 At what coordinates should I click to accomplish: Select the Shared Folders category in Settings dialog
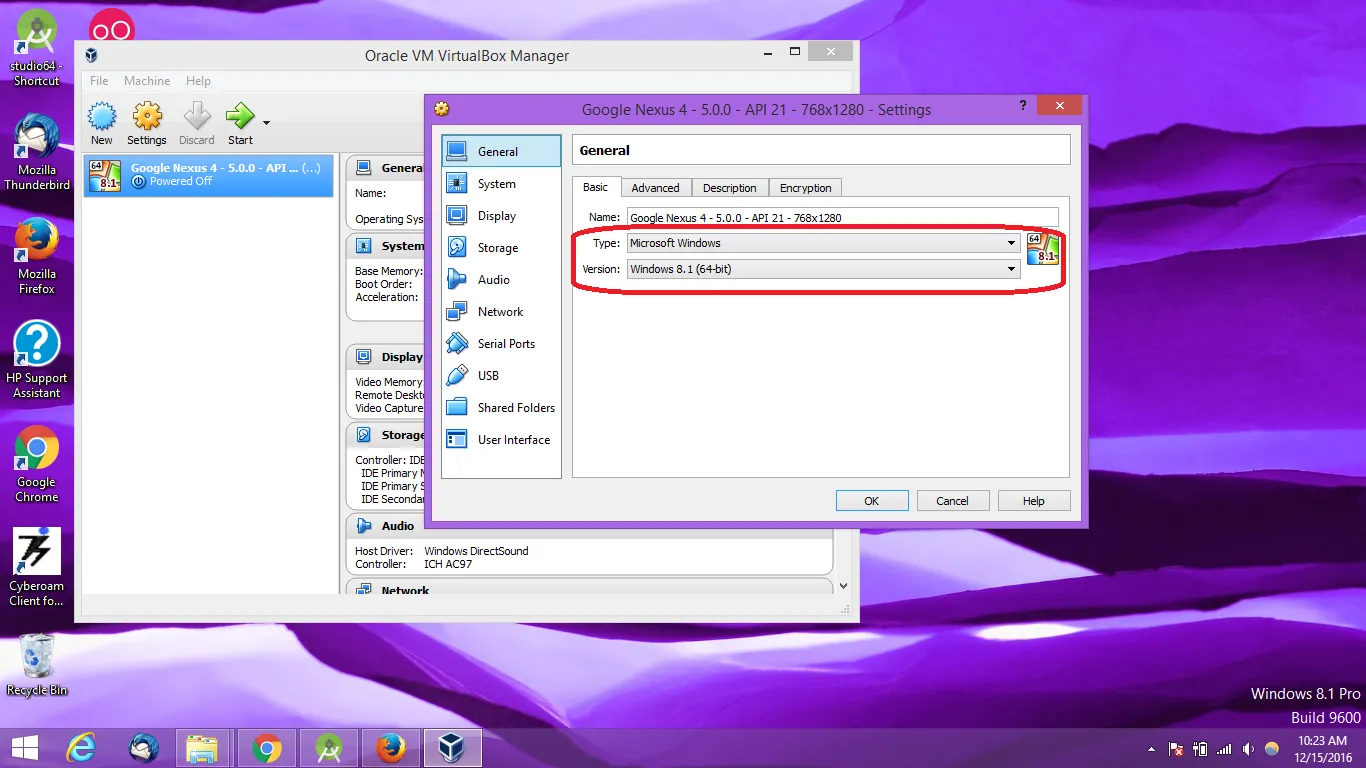[501, 407]
